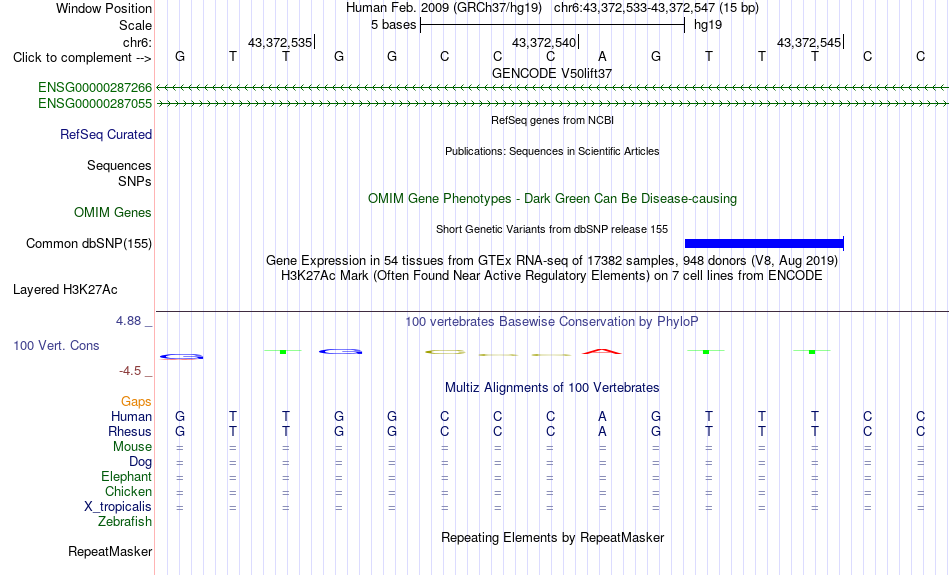Click 'Multiz Alignments of 100 Vertebrates' title
The image size is (950, 575).
(x=552, y=388)
